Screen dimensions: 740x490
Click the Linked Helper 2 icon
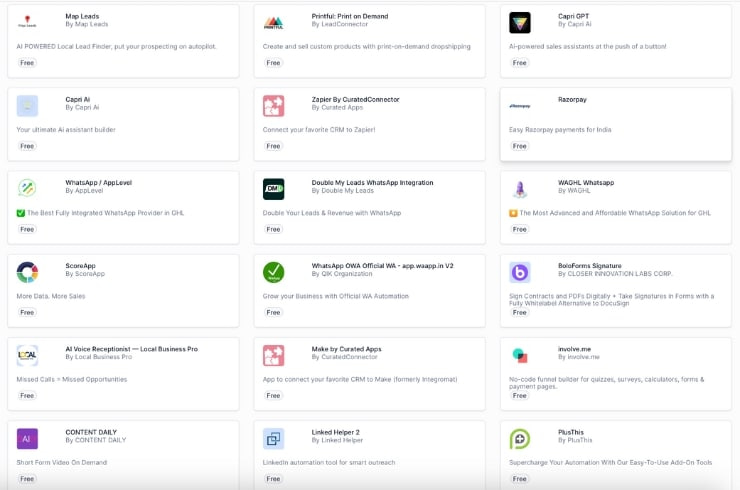pyautogui.click(x=274, y=439)
